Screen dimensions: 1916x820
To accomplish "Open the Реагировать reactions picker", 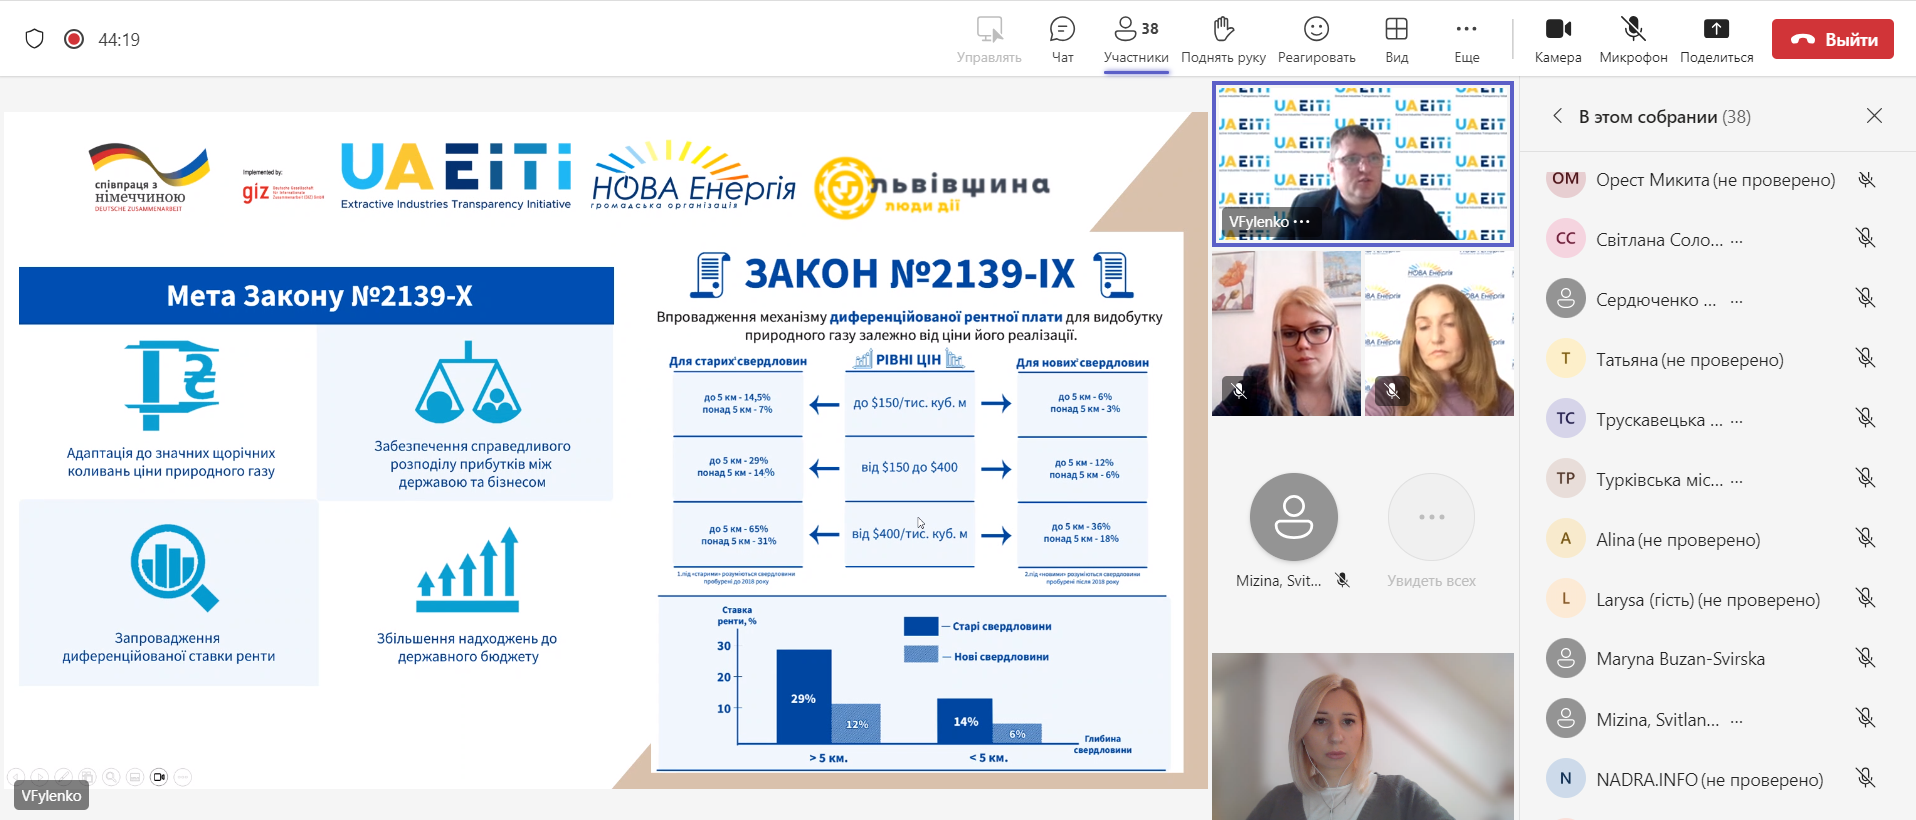I will [x=1316, y=39].
